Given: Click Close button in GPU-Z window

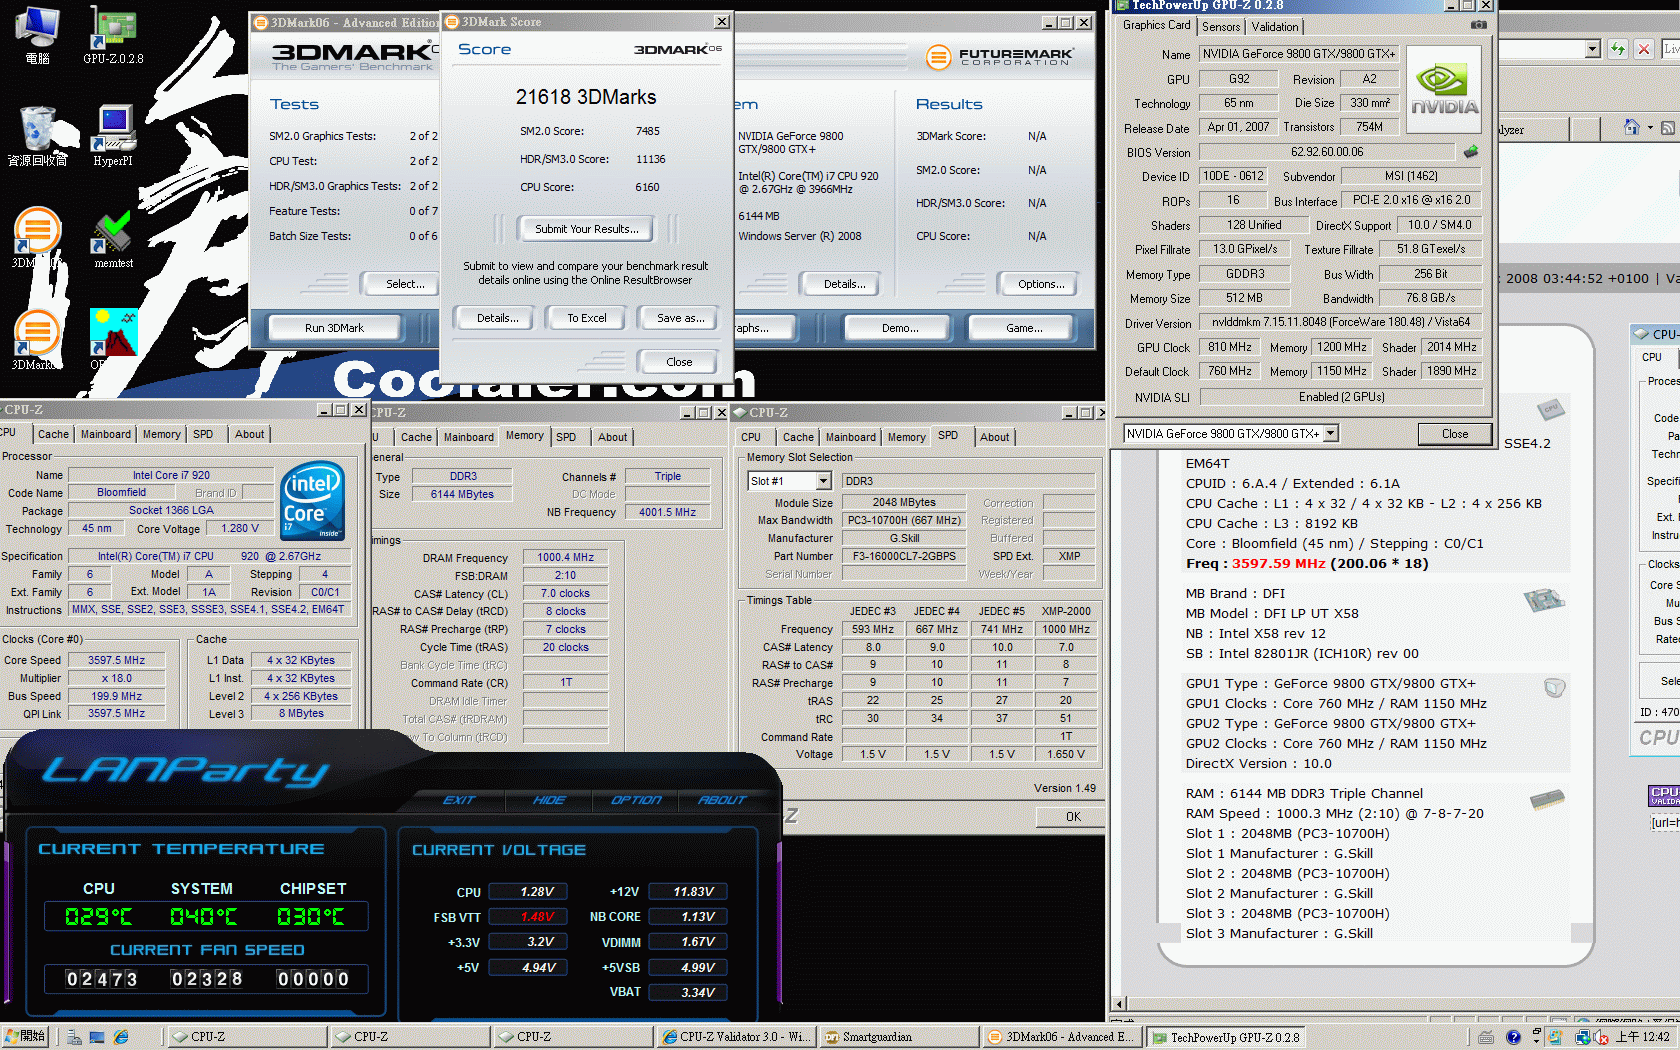Looking at the screenshot, I should 1454,434.
